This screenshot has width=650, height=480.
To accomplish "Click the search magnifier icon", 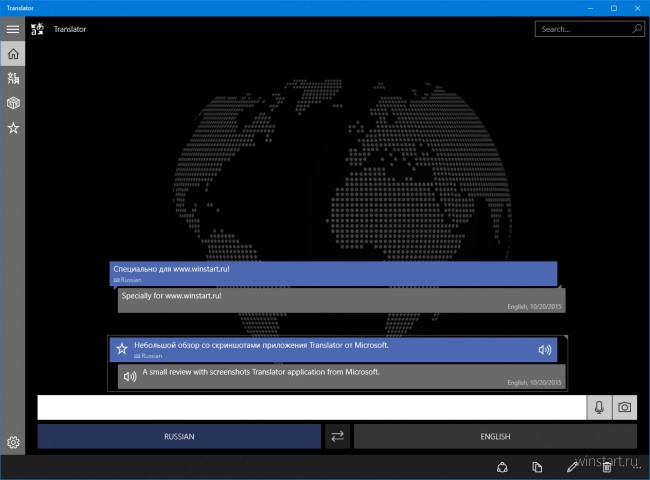I will (x=637, y=29).
